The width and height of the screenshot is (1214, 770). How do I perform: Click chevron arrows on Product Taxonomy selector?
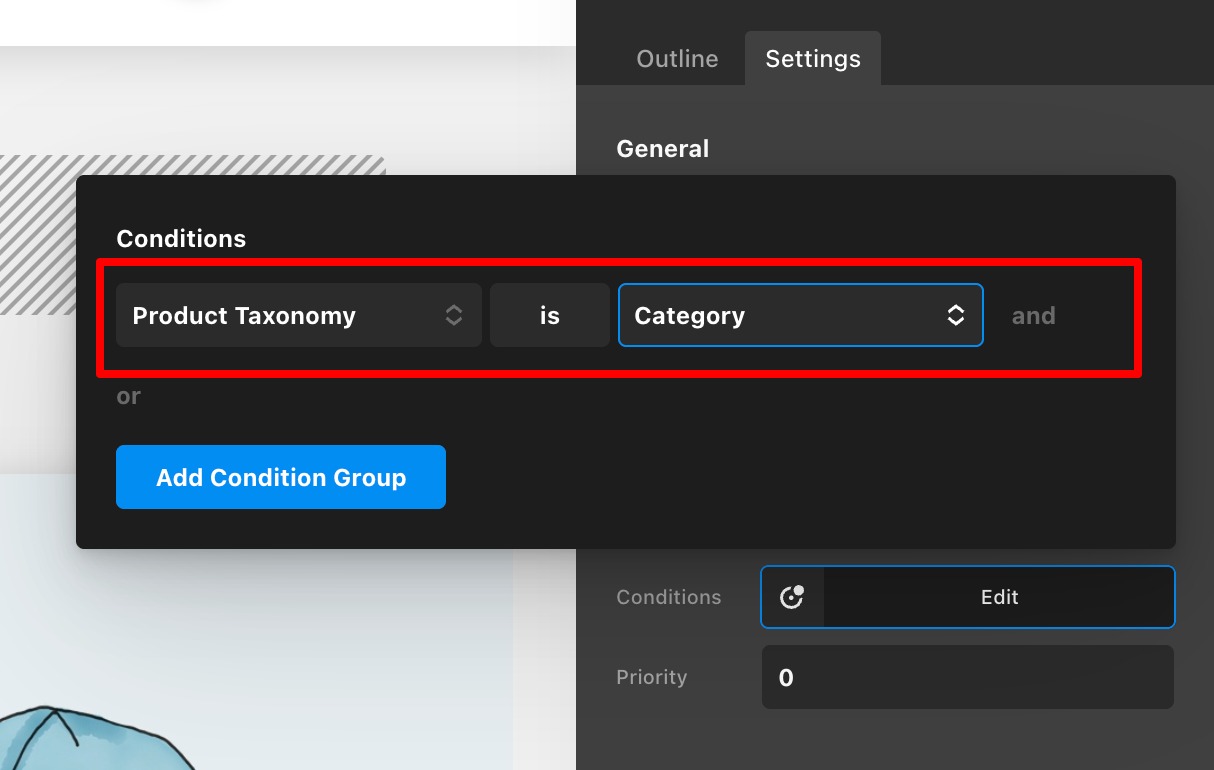pyautogui.click(x=454, y=316)
